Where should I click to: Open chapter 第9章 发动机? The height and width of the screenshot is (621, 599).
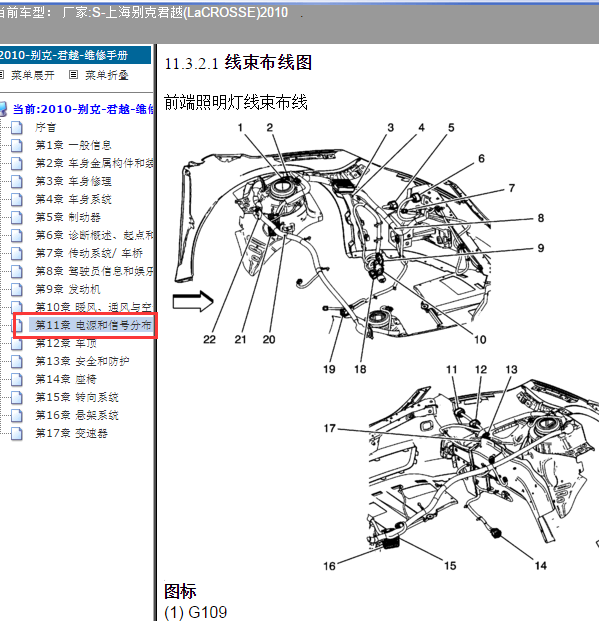[x=68, y=289]
